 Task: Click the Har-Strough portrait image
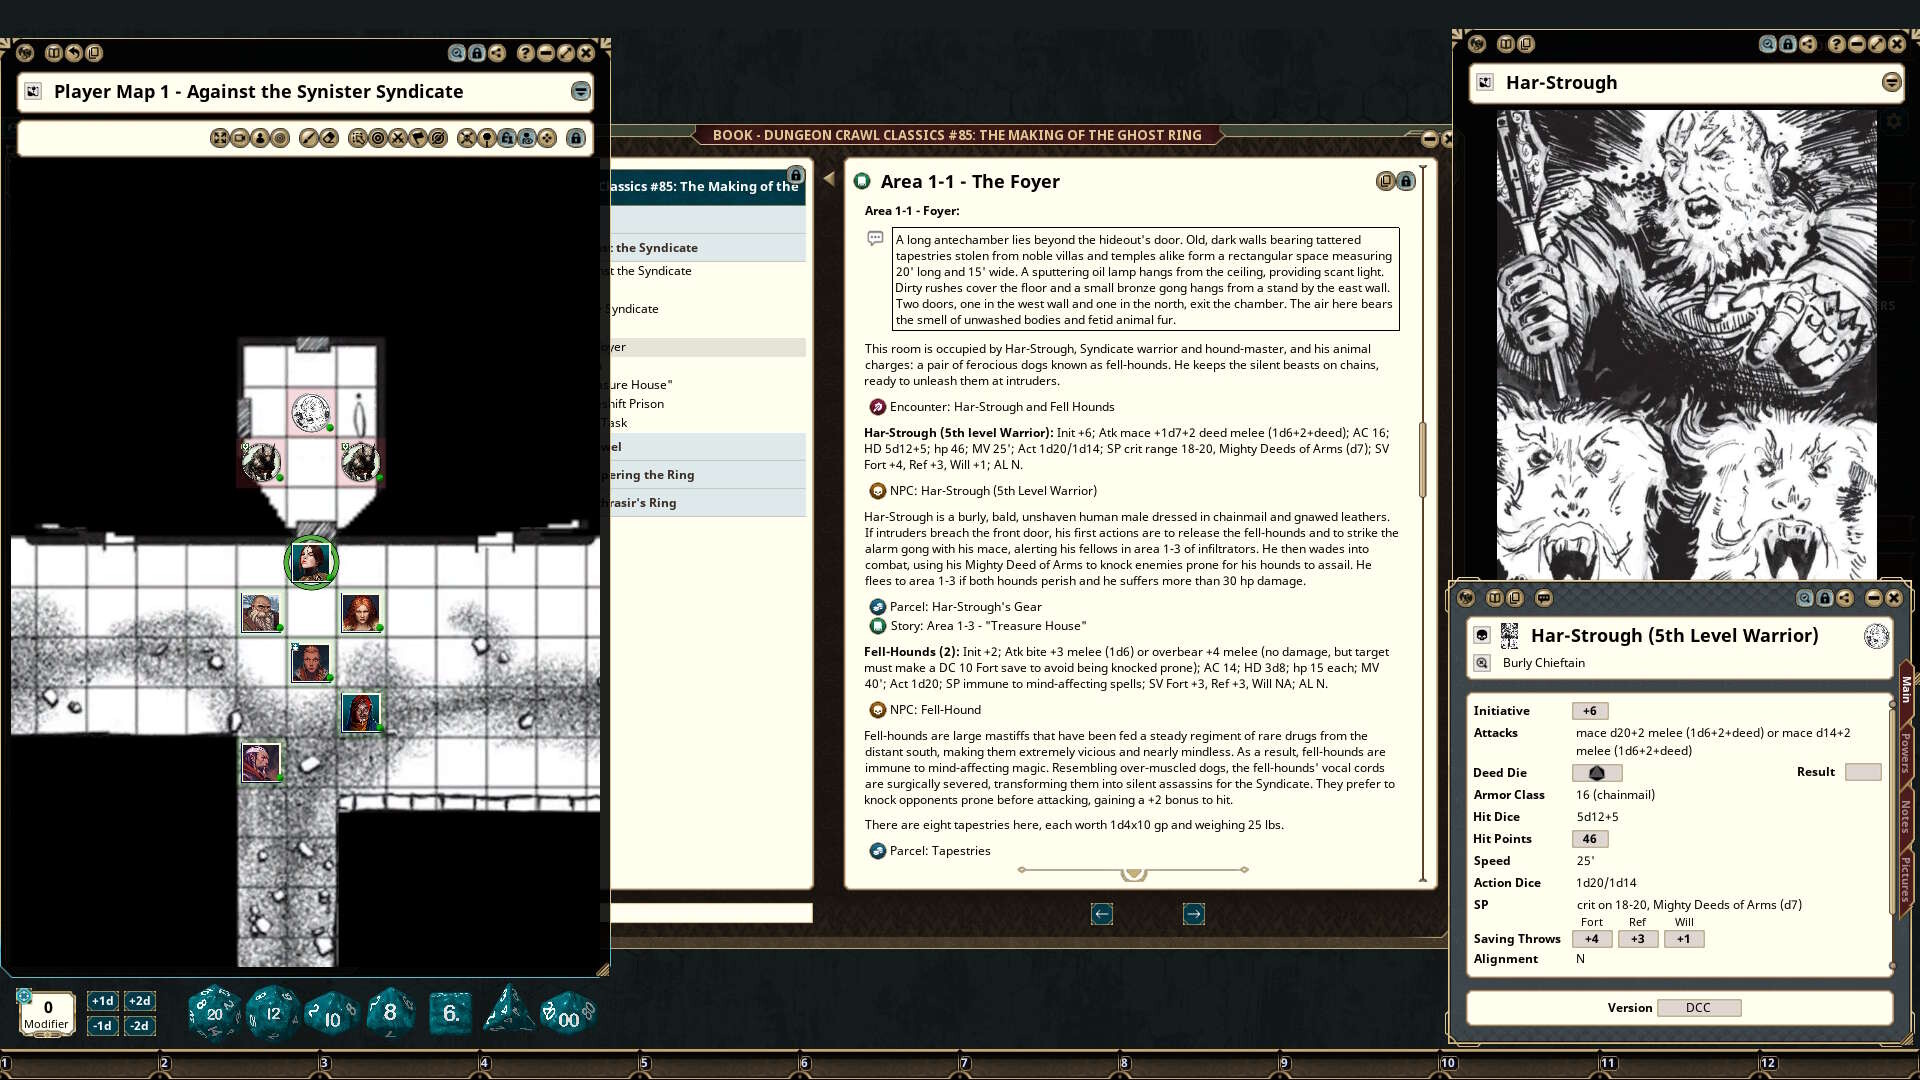pos(1686,345)
